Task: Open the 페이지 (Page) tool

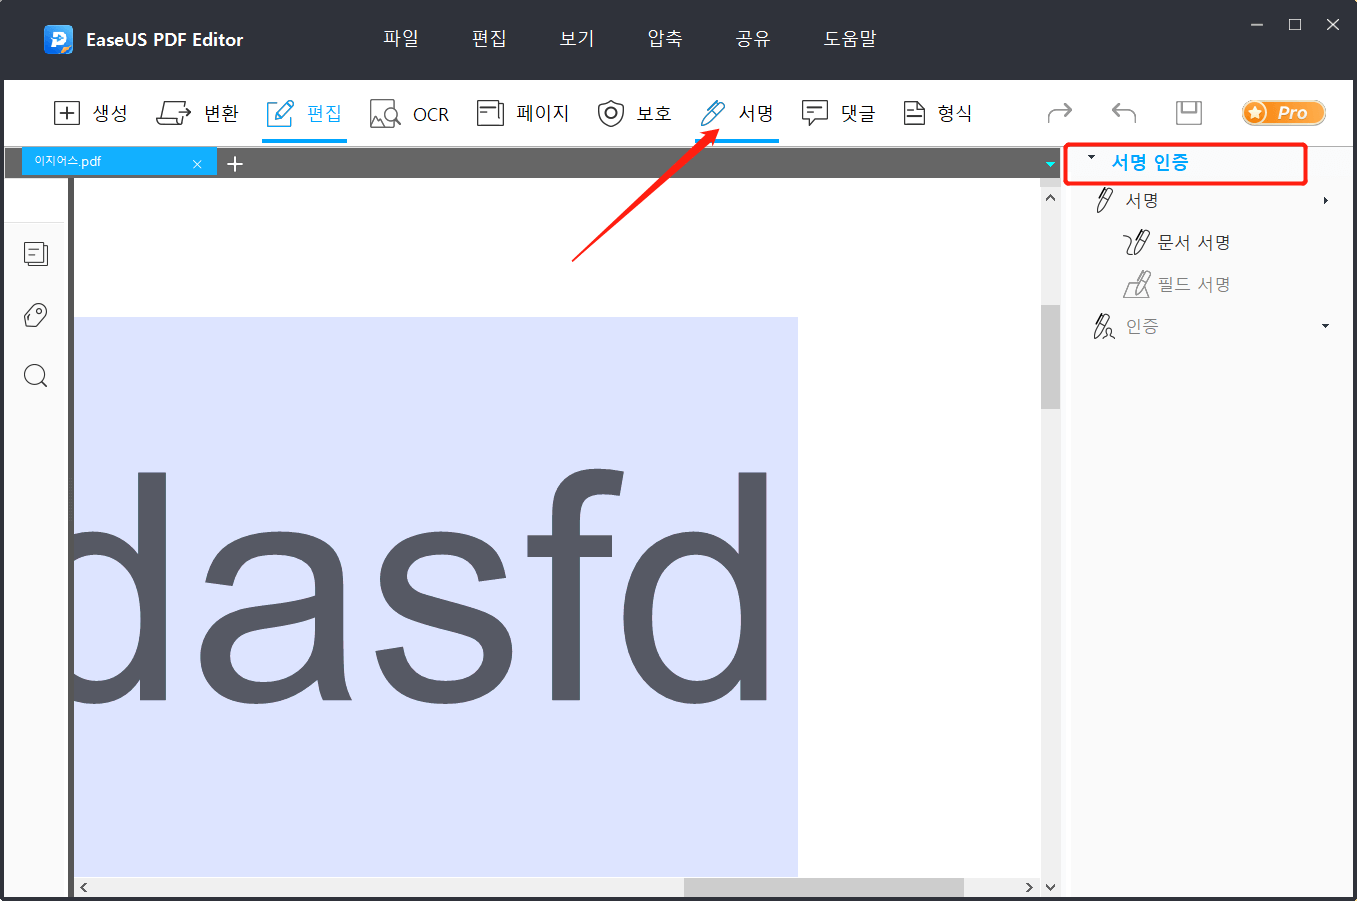Action: pos(524,113)
